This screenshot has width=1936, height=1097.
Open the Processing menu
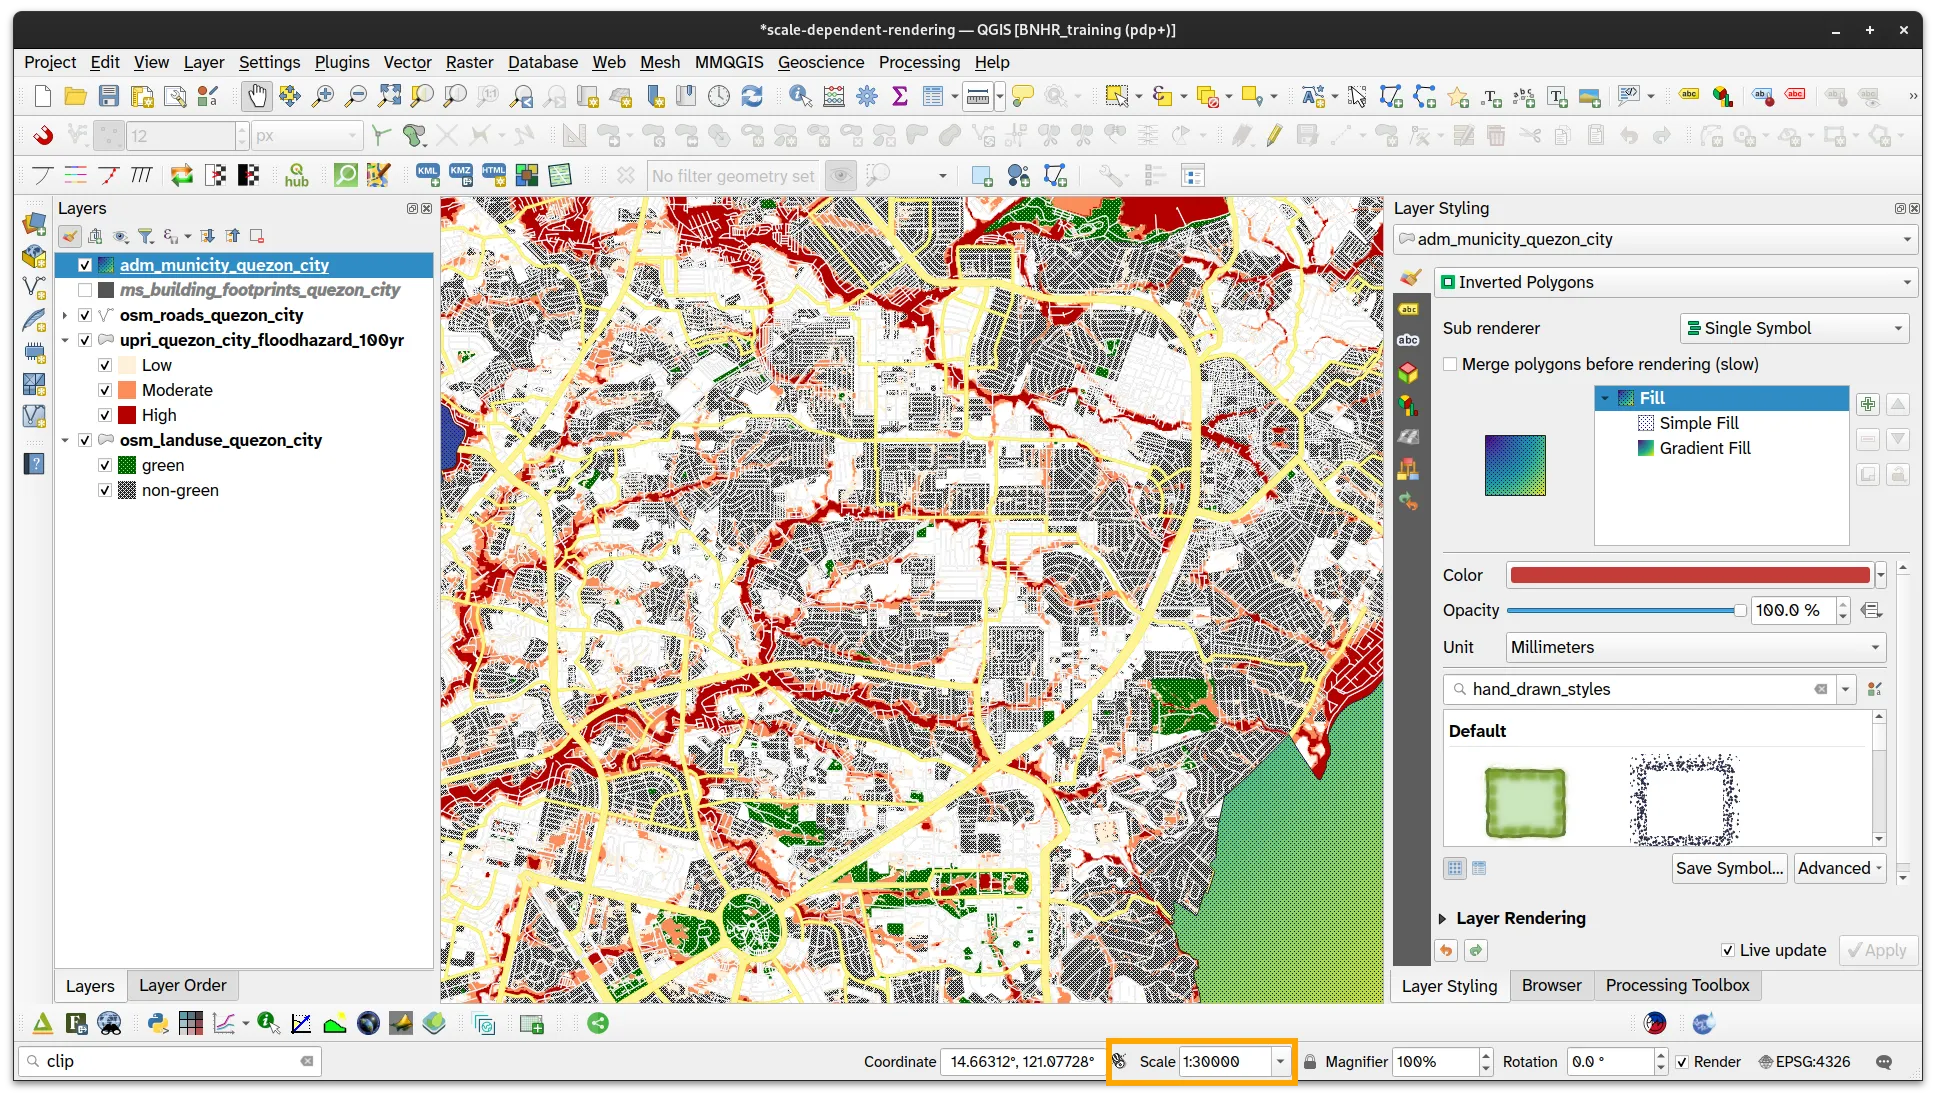coord(919,62)
